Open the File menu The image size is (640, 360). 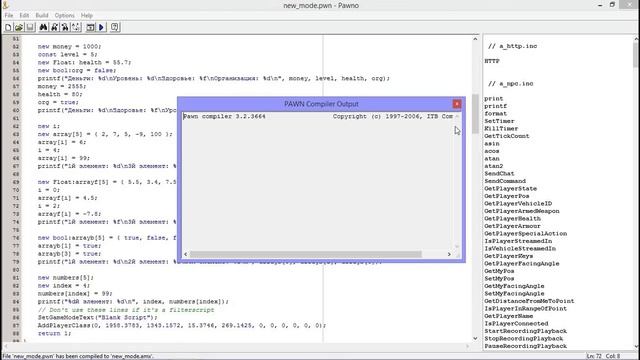point(9,16)
